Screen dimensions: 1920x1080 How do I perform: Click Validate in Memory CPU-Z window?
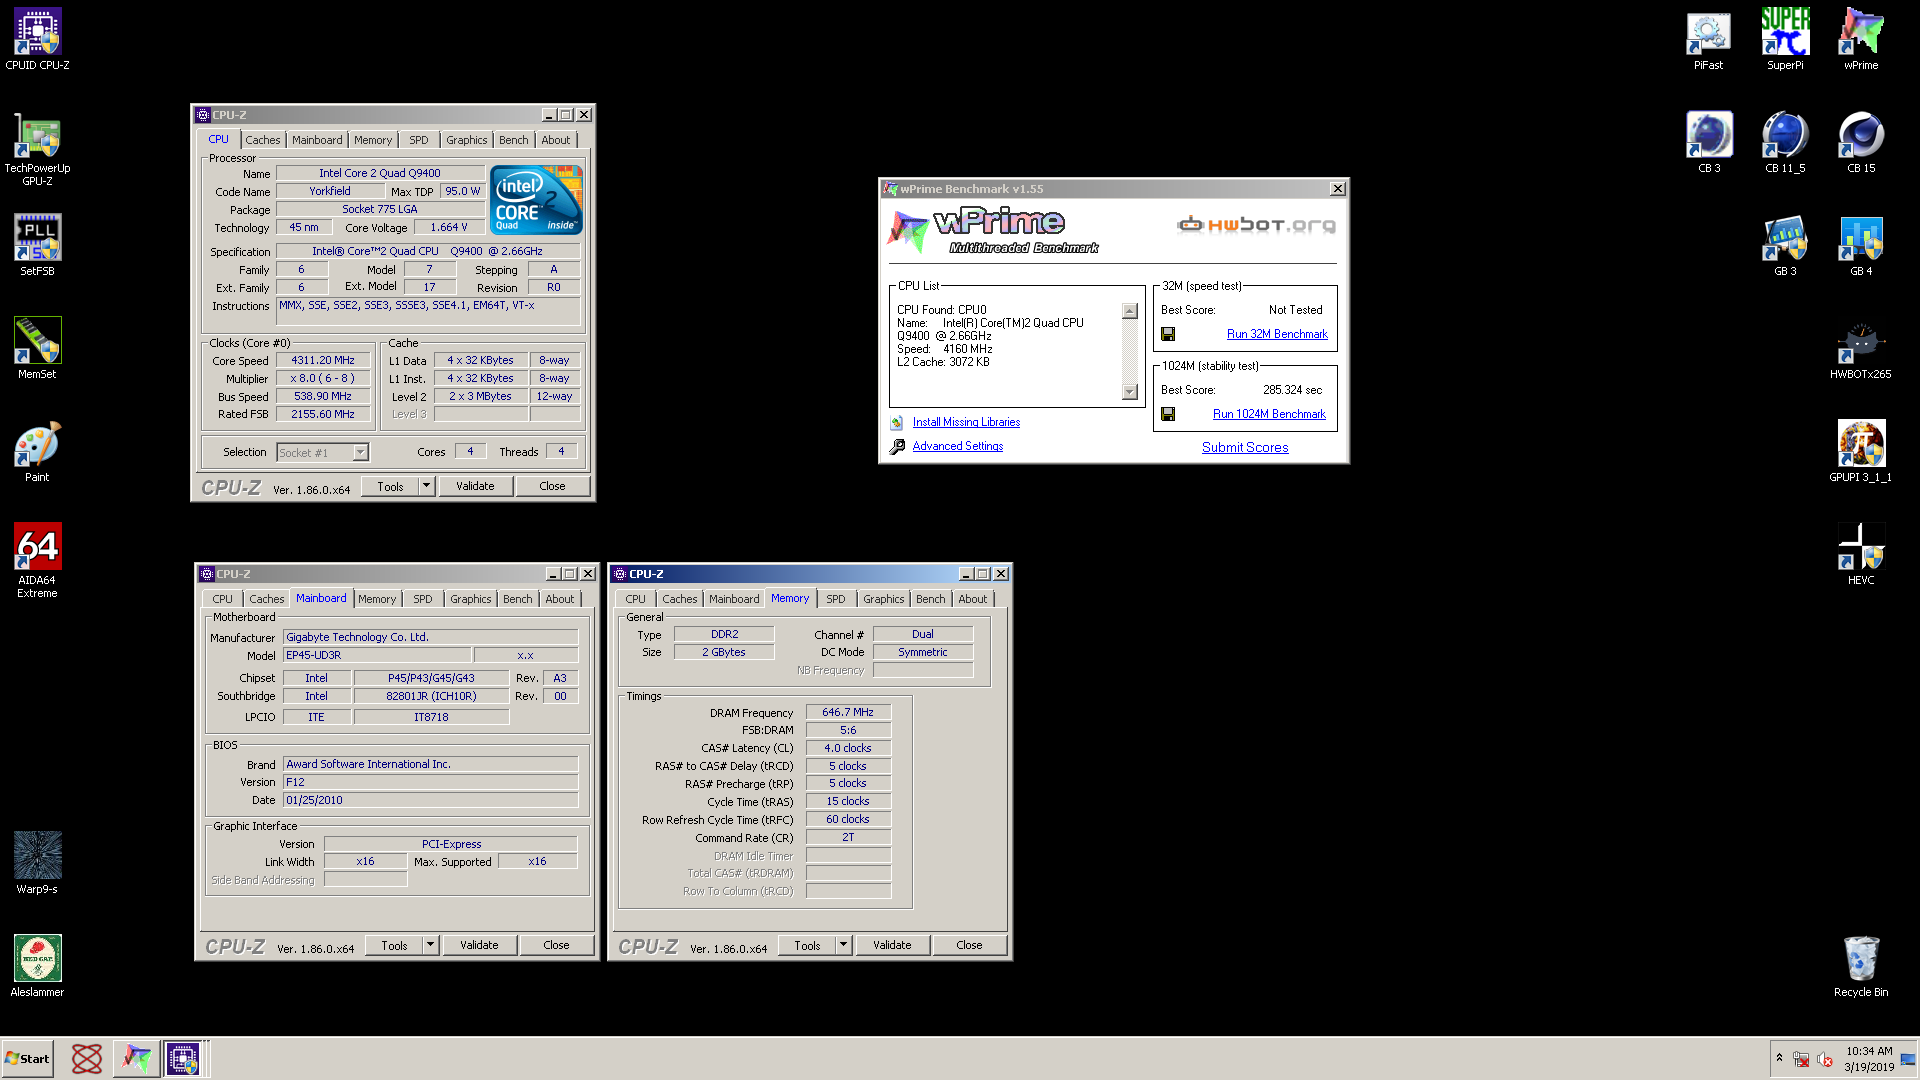coord(892,945)
